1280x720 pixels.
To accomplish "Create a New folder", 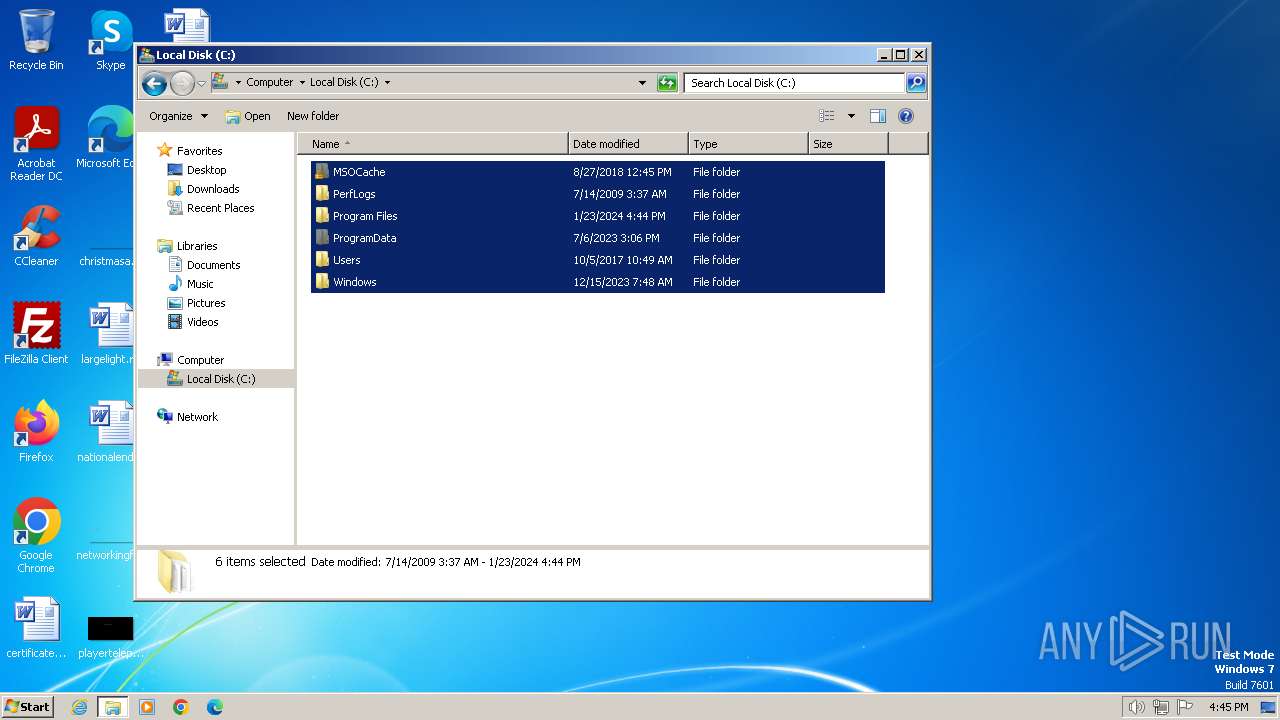I will click(313, 116).
